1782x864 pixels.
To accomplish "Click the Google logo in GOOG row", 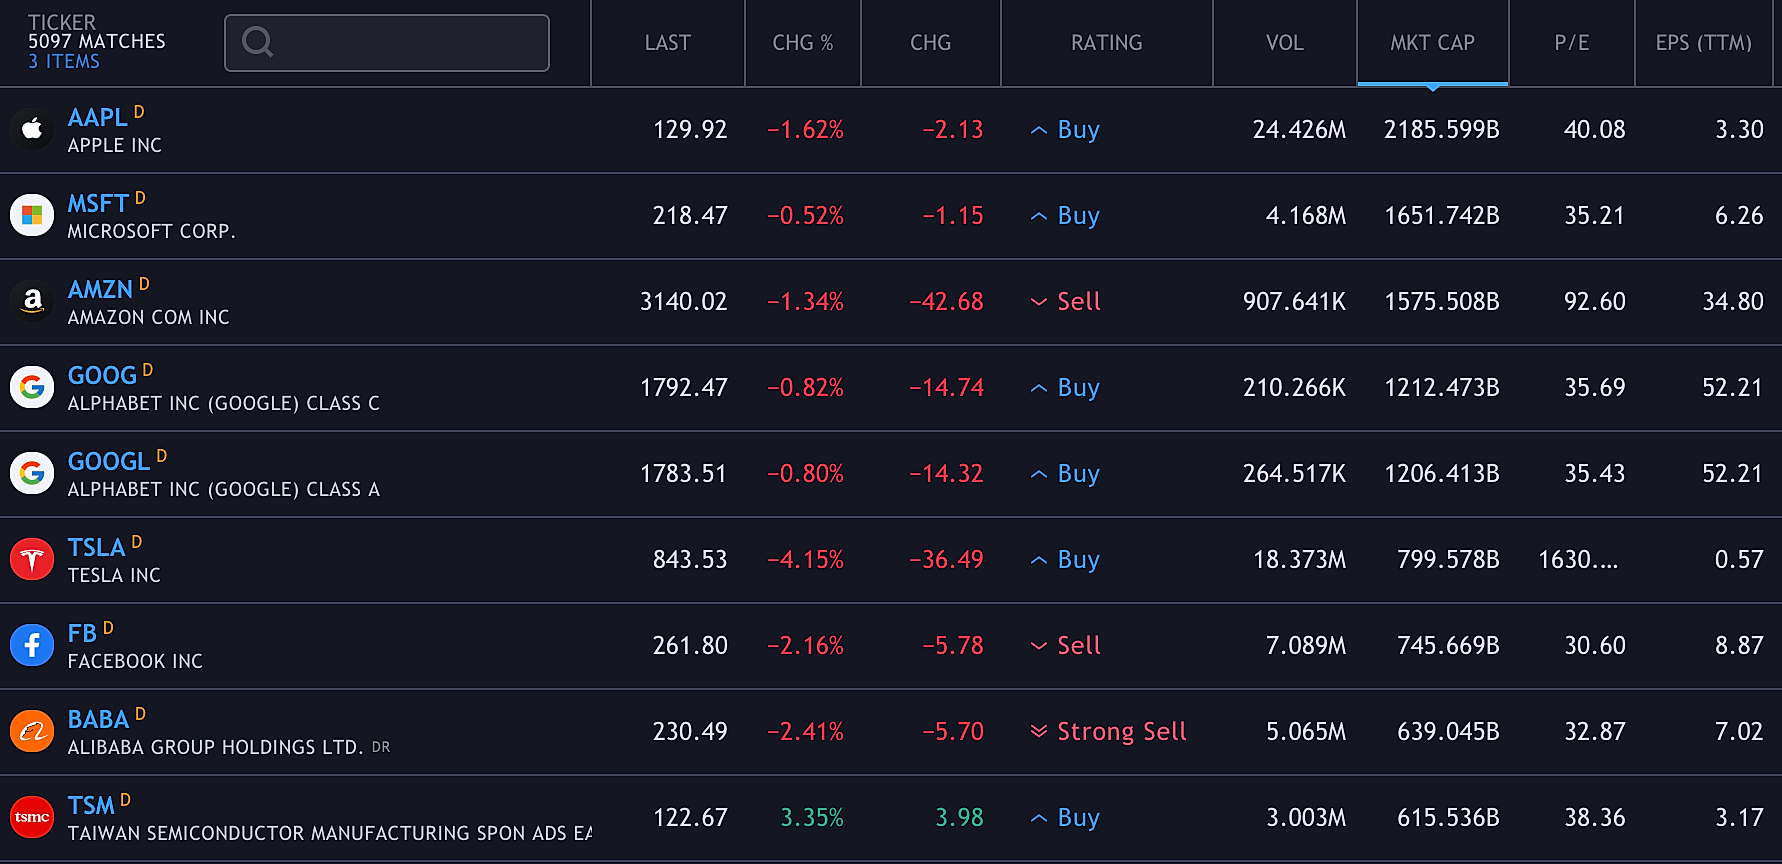I will pos(32,387).
